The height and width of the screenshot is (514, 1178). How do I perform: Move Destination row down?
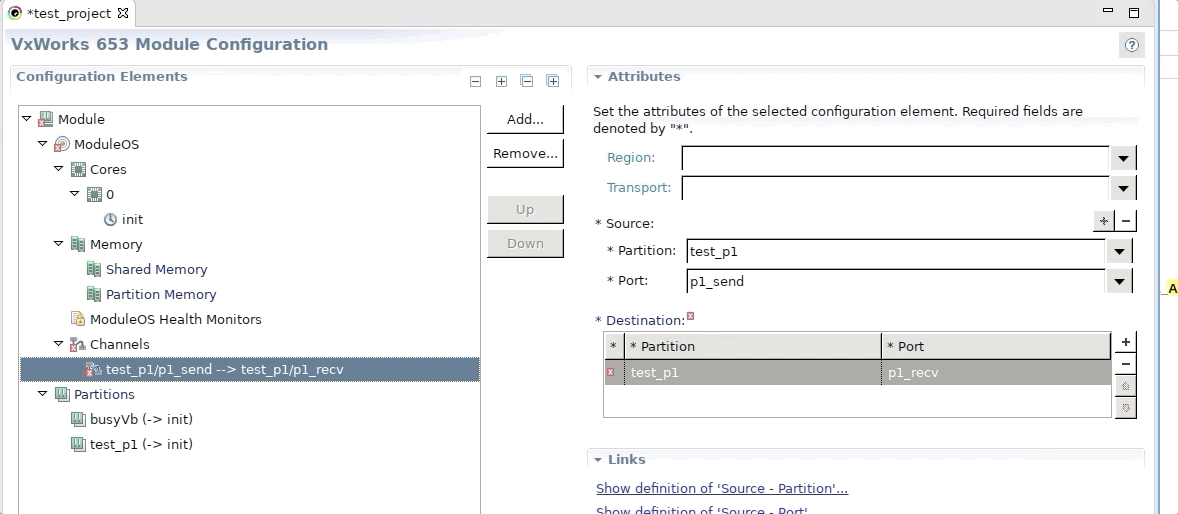[1125, 408]
